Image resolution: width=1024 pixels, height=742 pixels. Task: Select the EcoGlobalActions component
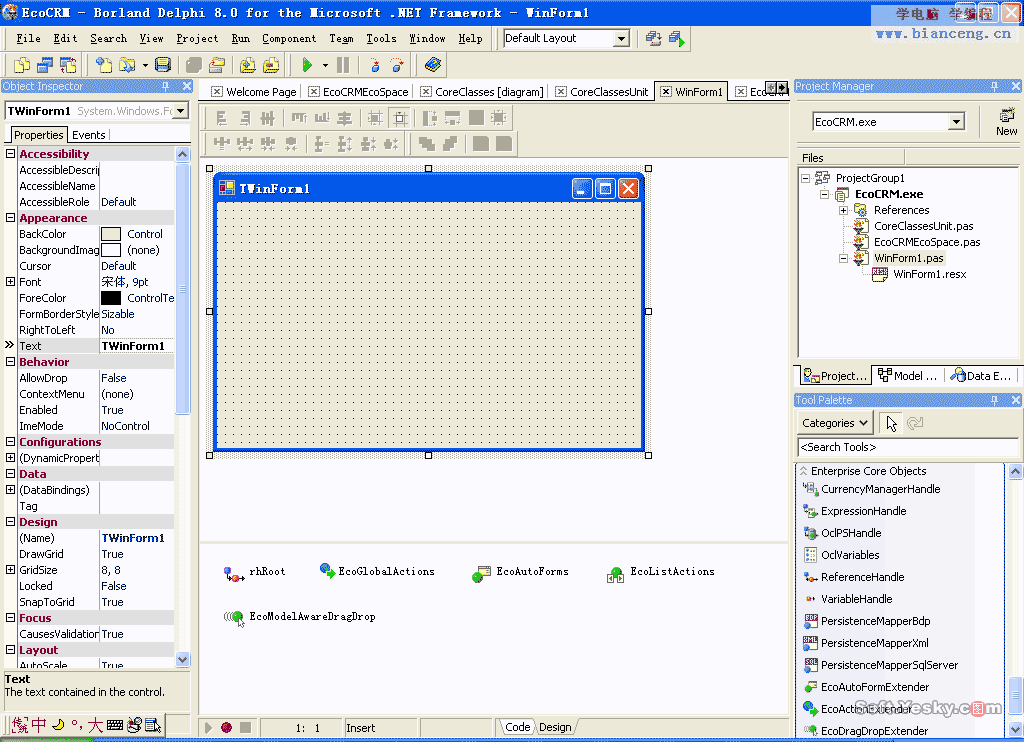pyautogui.click(x=377, y=572)
